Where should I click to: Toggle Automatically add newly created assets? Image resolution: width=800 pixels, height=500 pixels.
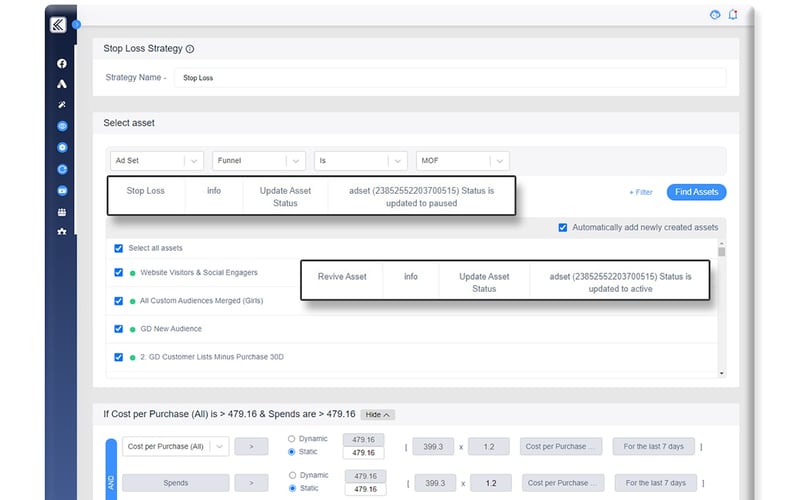(563, 228)
